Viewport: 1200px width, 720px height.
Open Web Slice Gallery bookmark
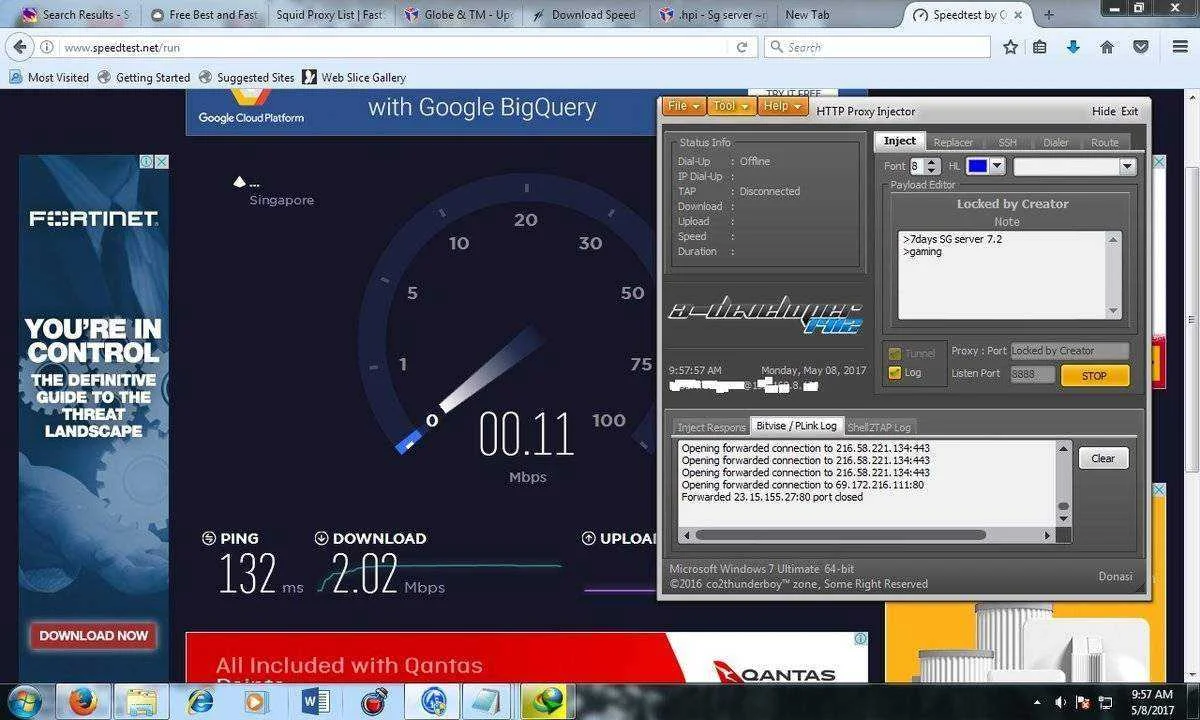click(x=354, y=77)
